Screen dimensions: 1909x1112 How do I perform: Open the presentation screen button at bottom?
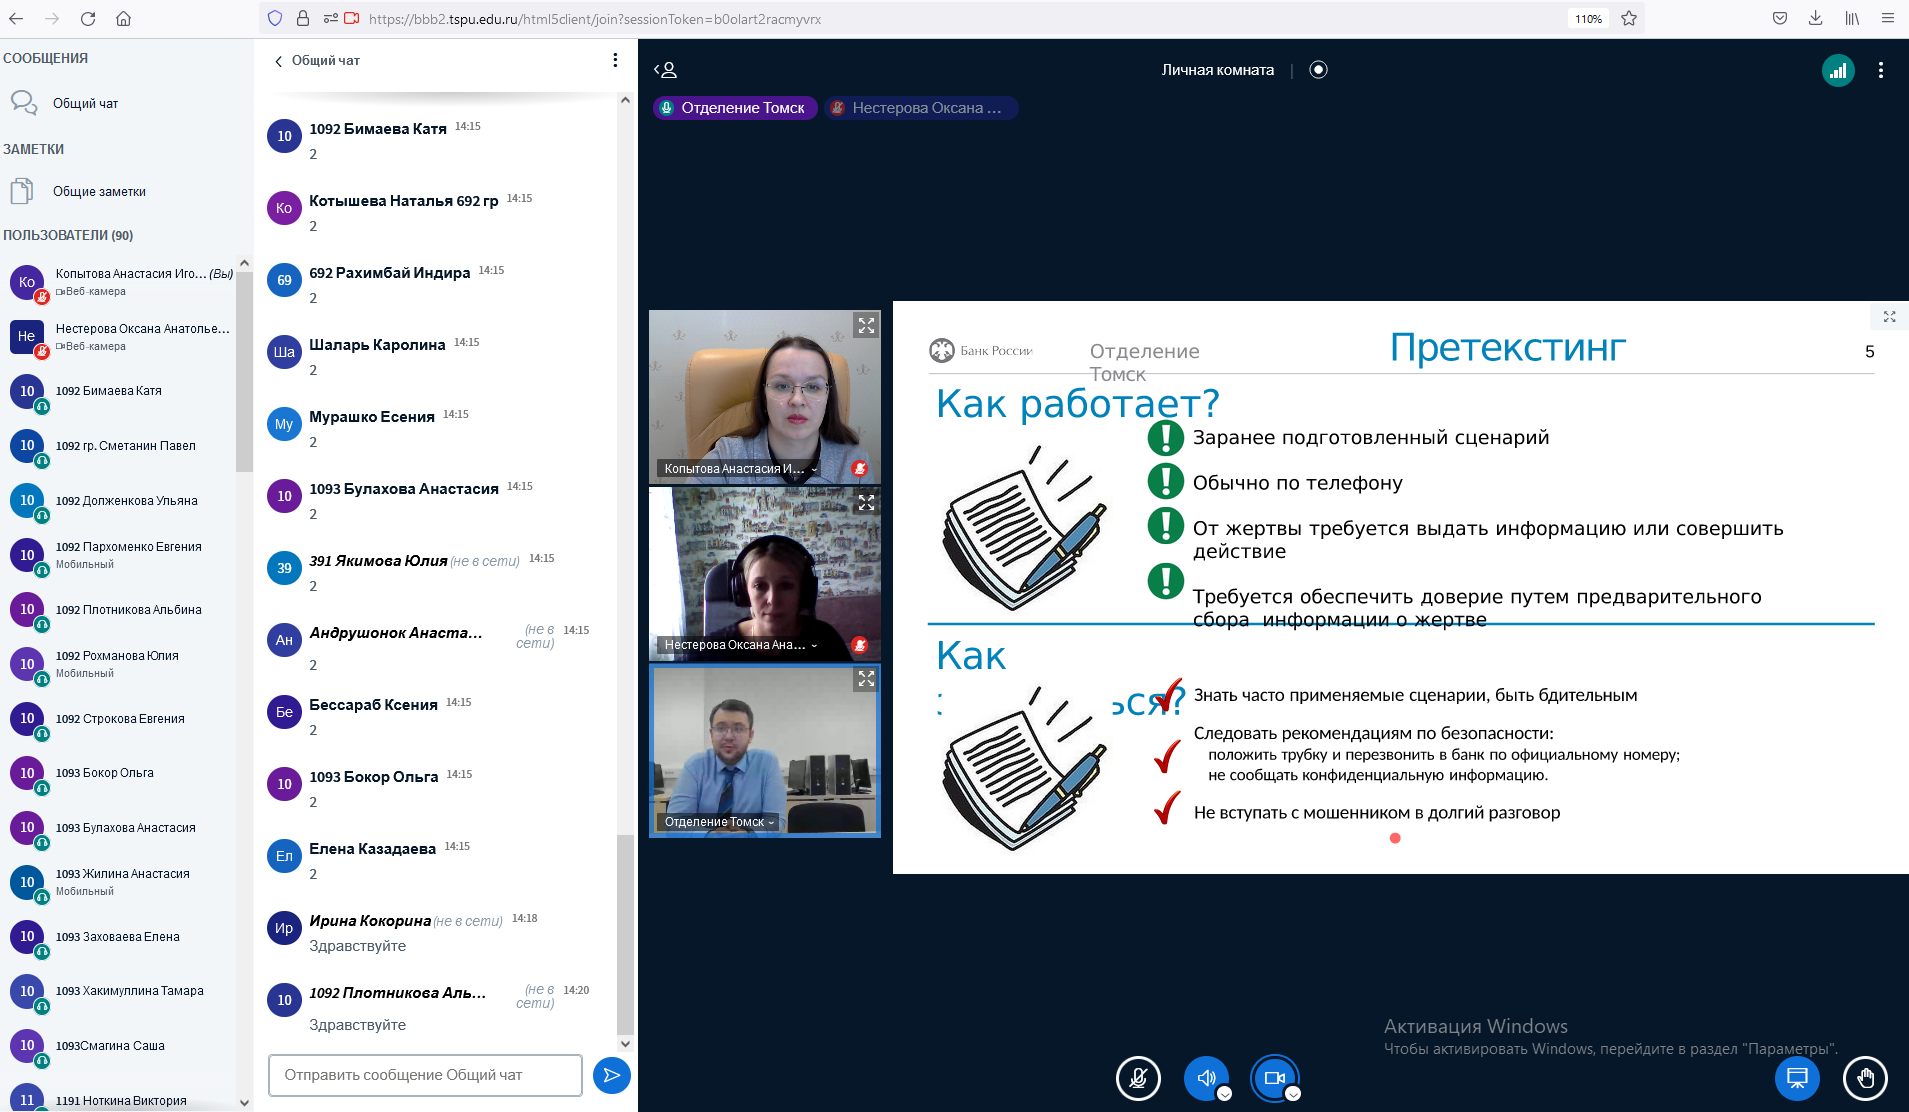[1796, 1078]
